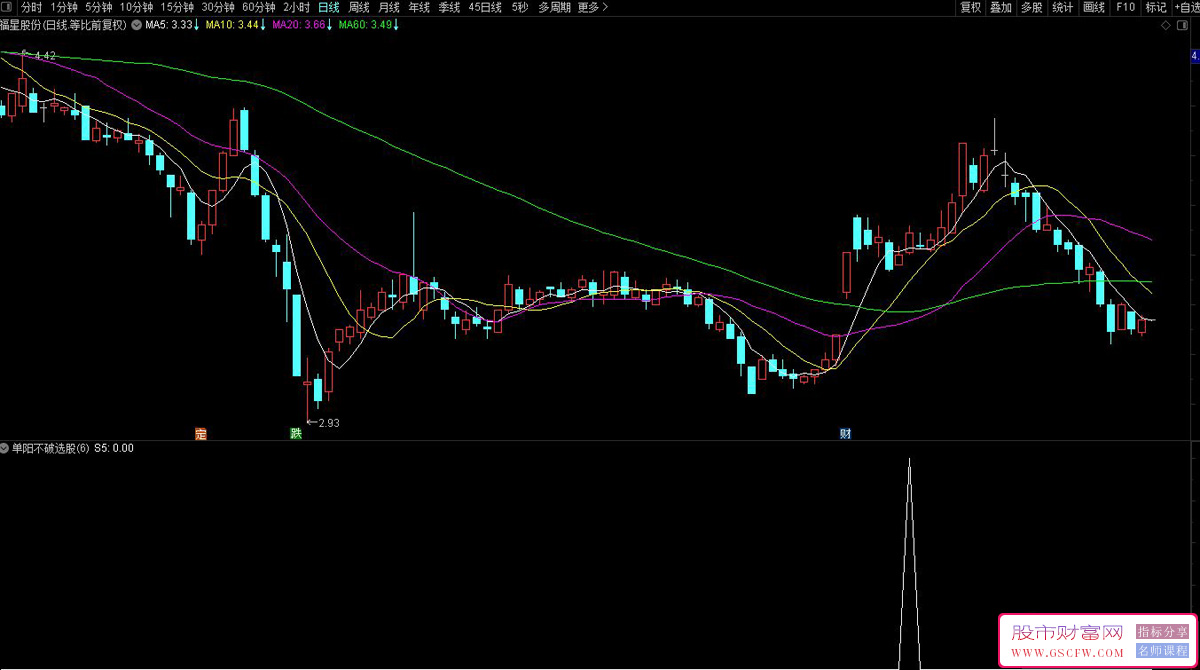
Task: Select the 30分钟 period tab
Action: 218,7
